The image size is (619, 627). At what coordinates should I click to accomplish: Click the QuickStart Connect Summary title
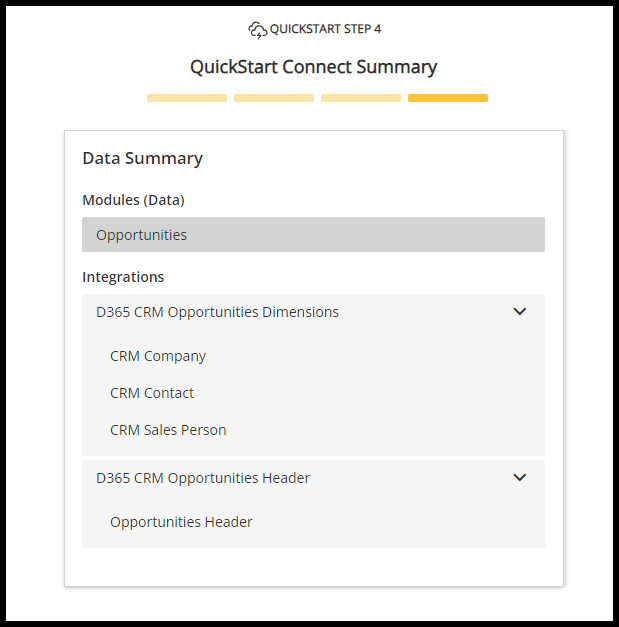coord(313,67)
